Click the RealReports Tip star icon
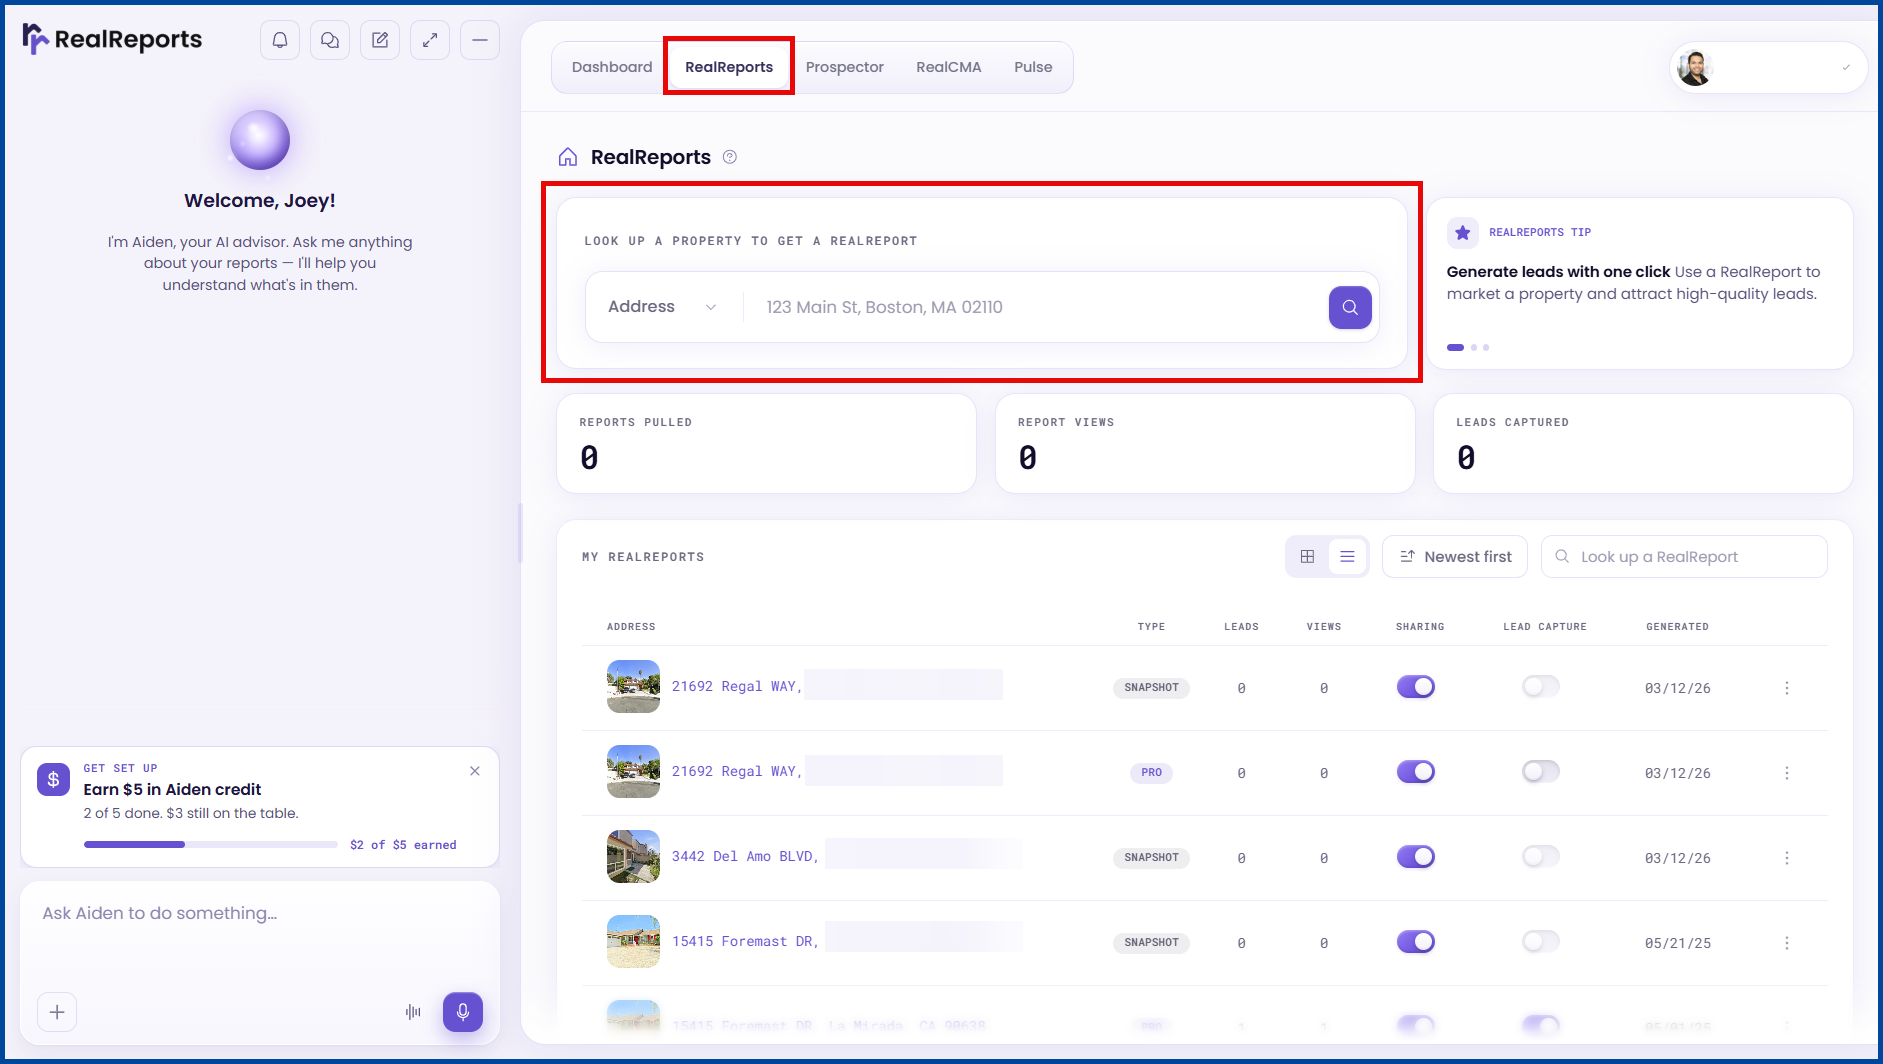Image resolution: width=1883 pixels, height=1064 pixels. point(1463,233)
